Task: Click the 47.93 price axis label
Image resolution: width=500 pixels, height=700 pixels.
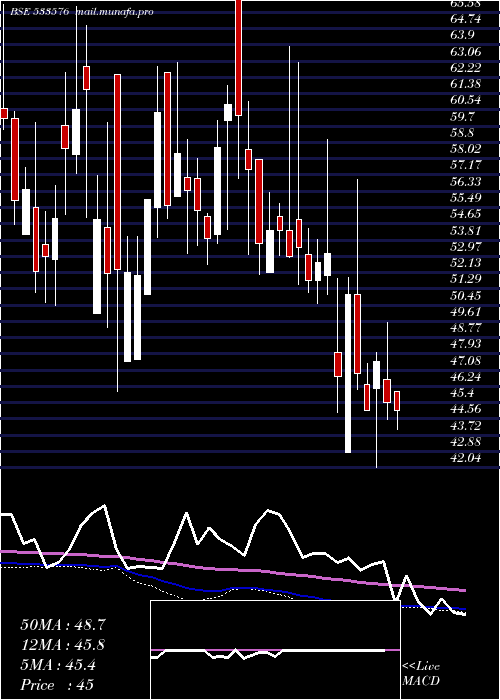Action: click(x=466, y=344)
